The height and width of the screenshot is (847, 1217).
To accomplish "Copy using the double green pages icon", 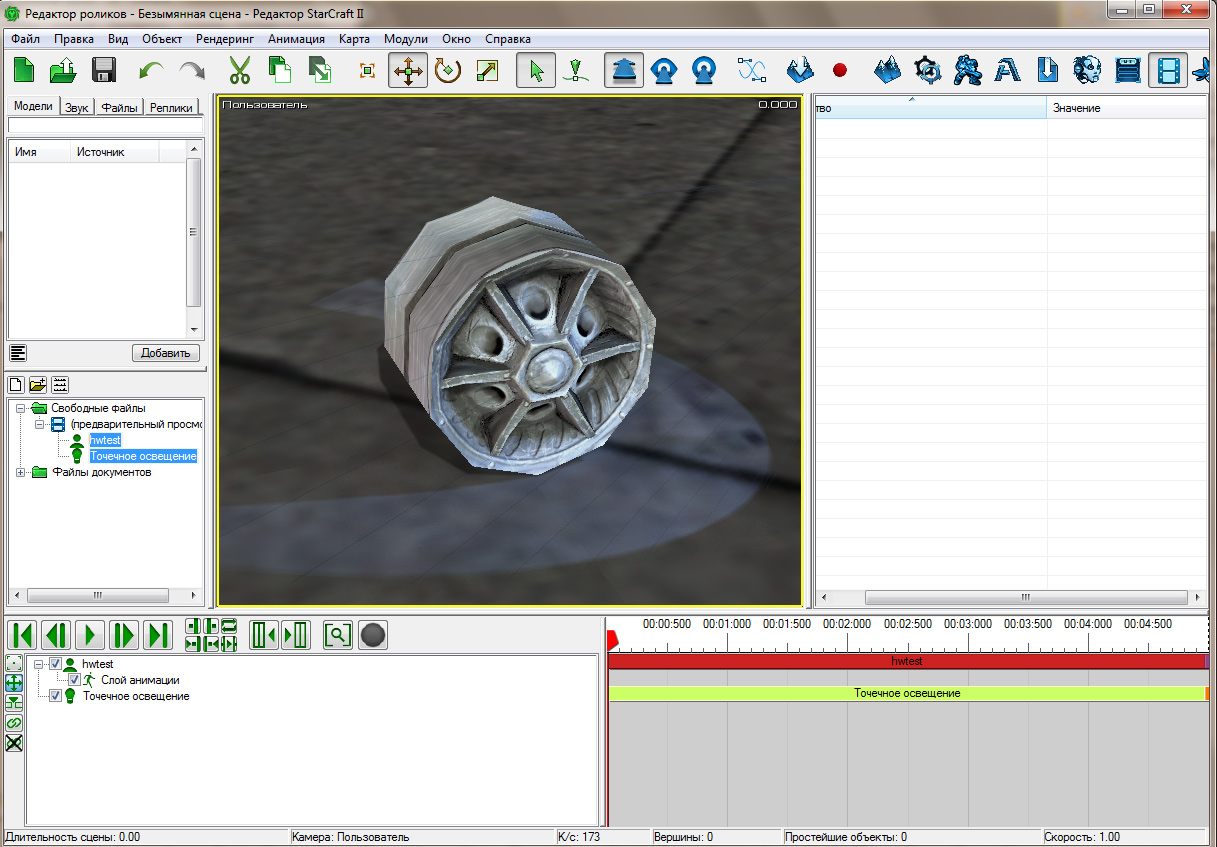I will pos(280,71).
